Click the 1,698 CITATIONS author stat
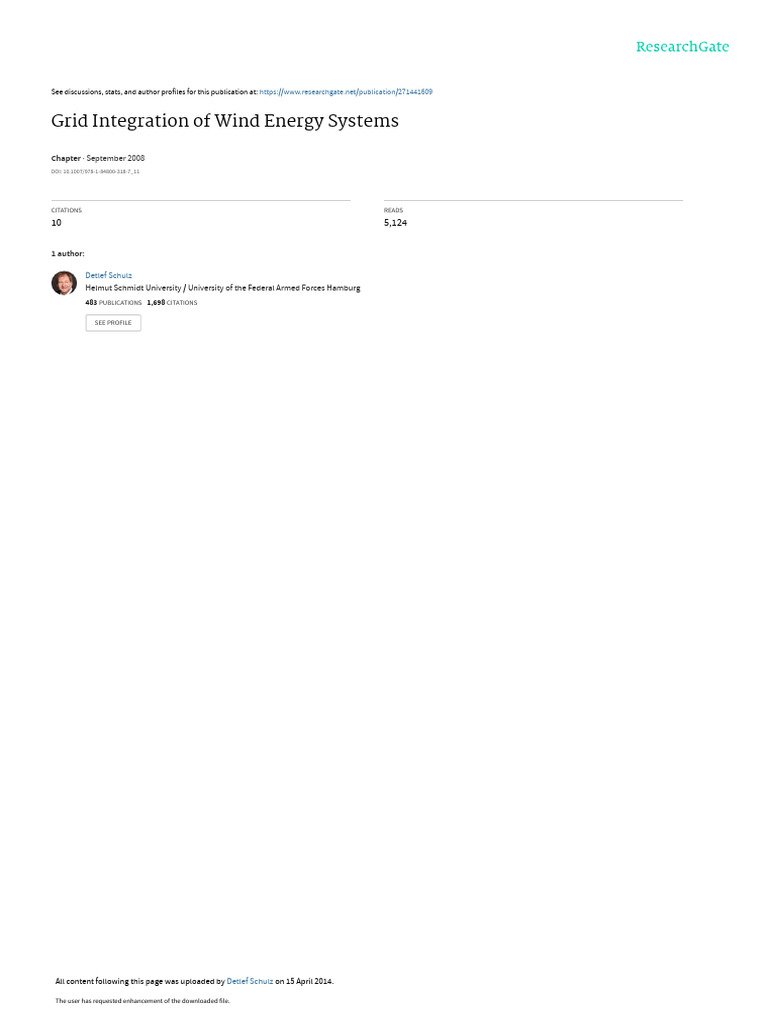768x1024 pixels. point(172,303)
